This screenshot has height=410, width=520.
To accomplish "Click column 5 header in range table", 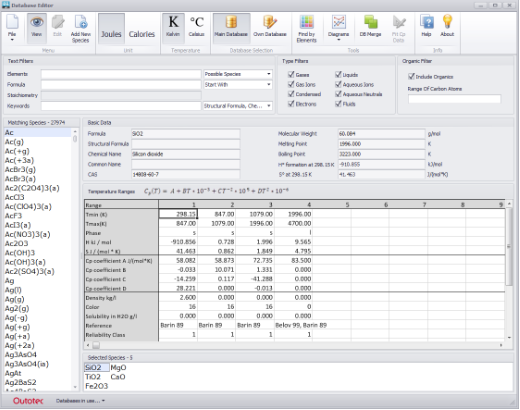I will [332, 204].
